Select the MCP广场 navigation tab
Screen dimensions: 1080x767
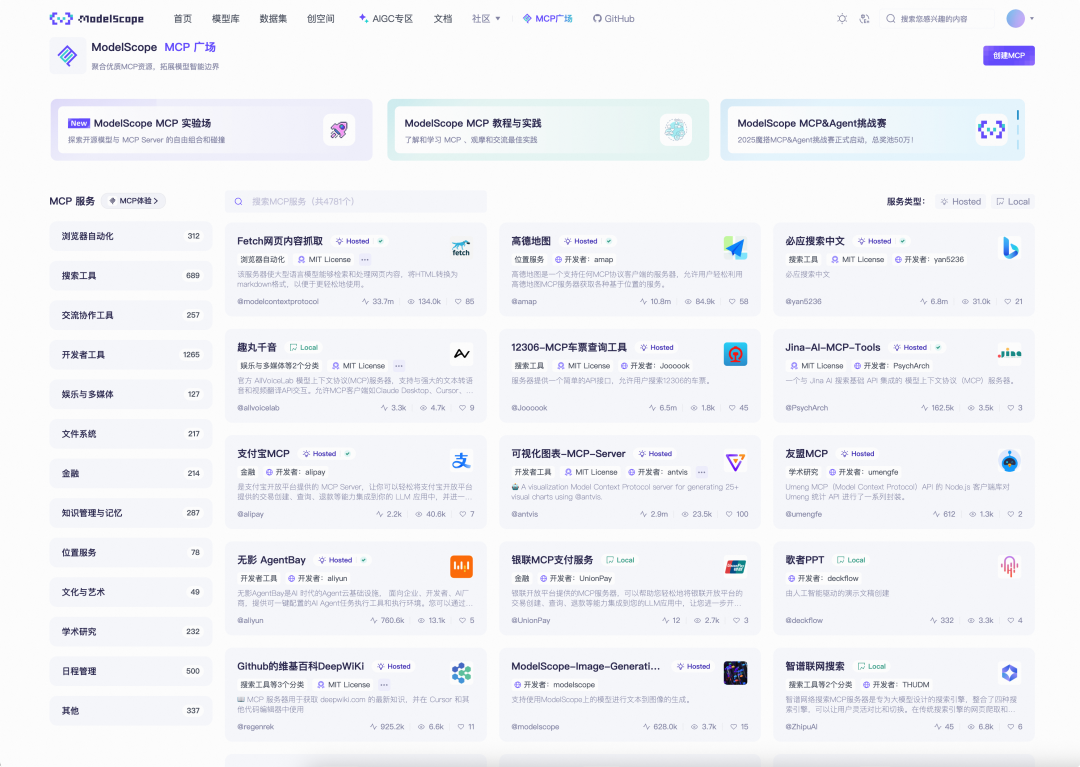coord(548,19)
